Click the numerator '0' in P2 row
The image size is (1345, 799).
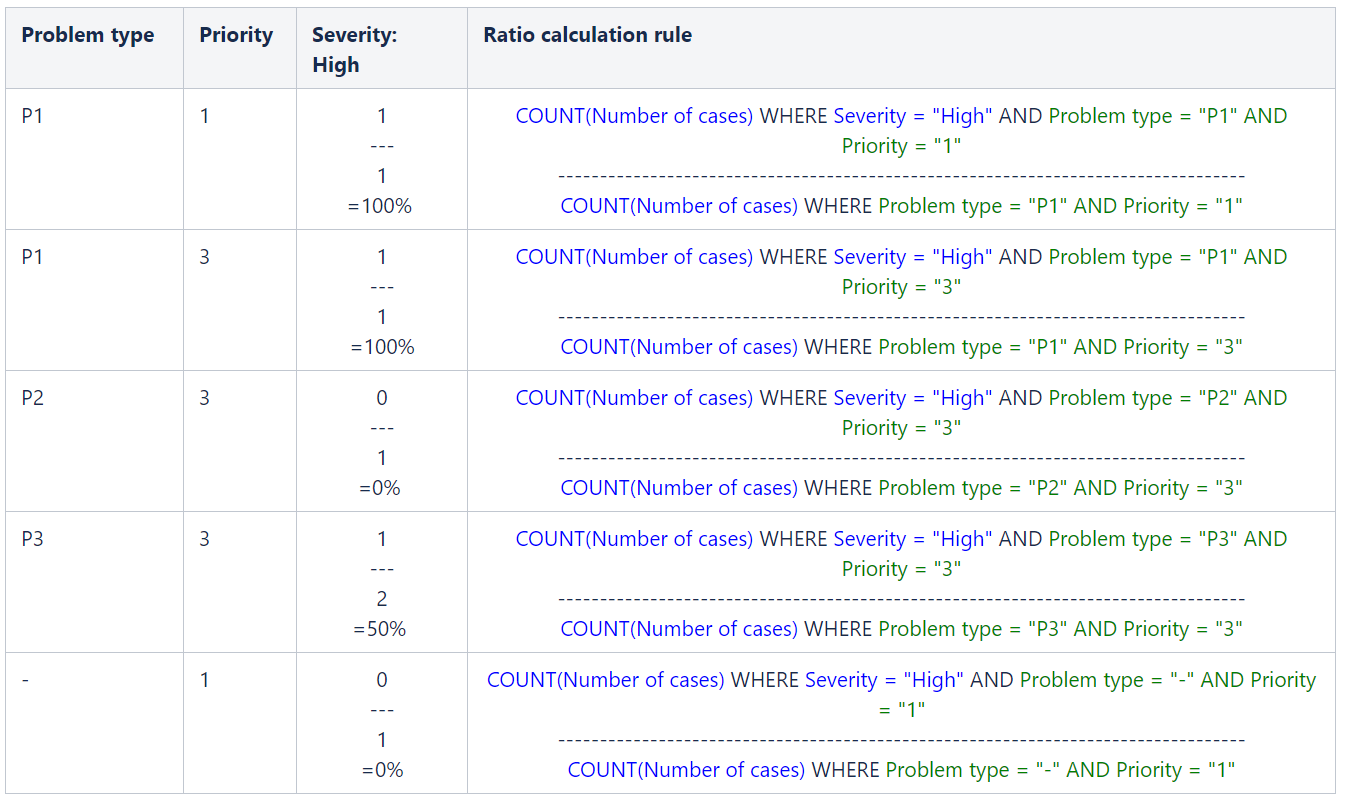coord(381,398)
